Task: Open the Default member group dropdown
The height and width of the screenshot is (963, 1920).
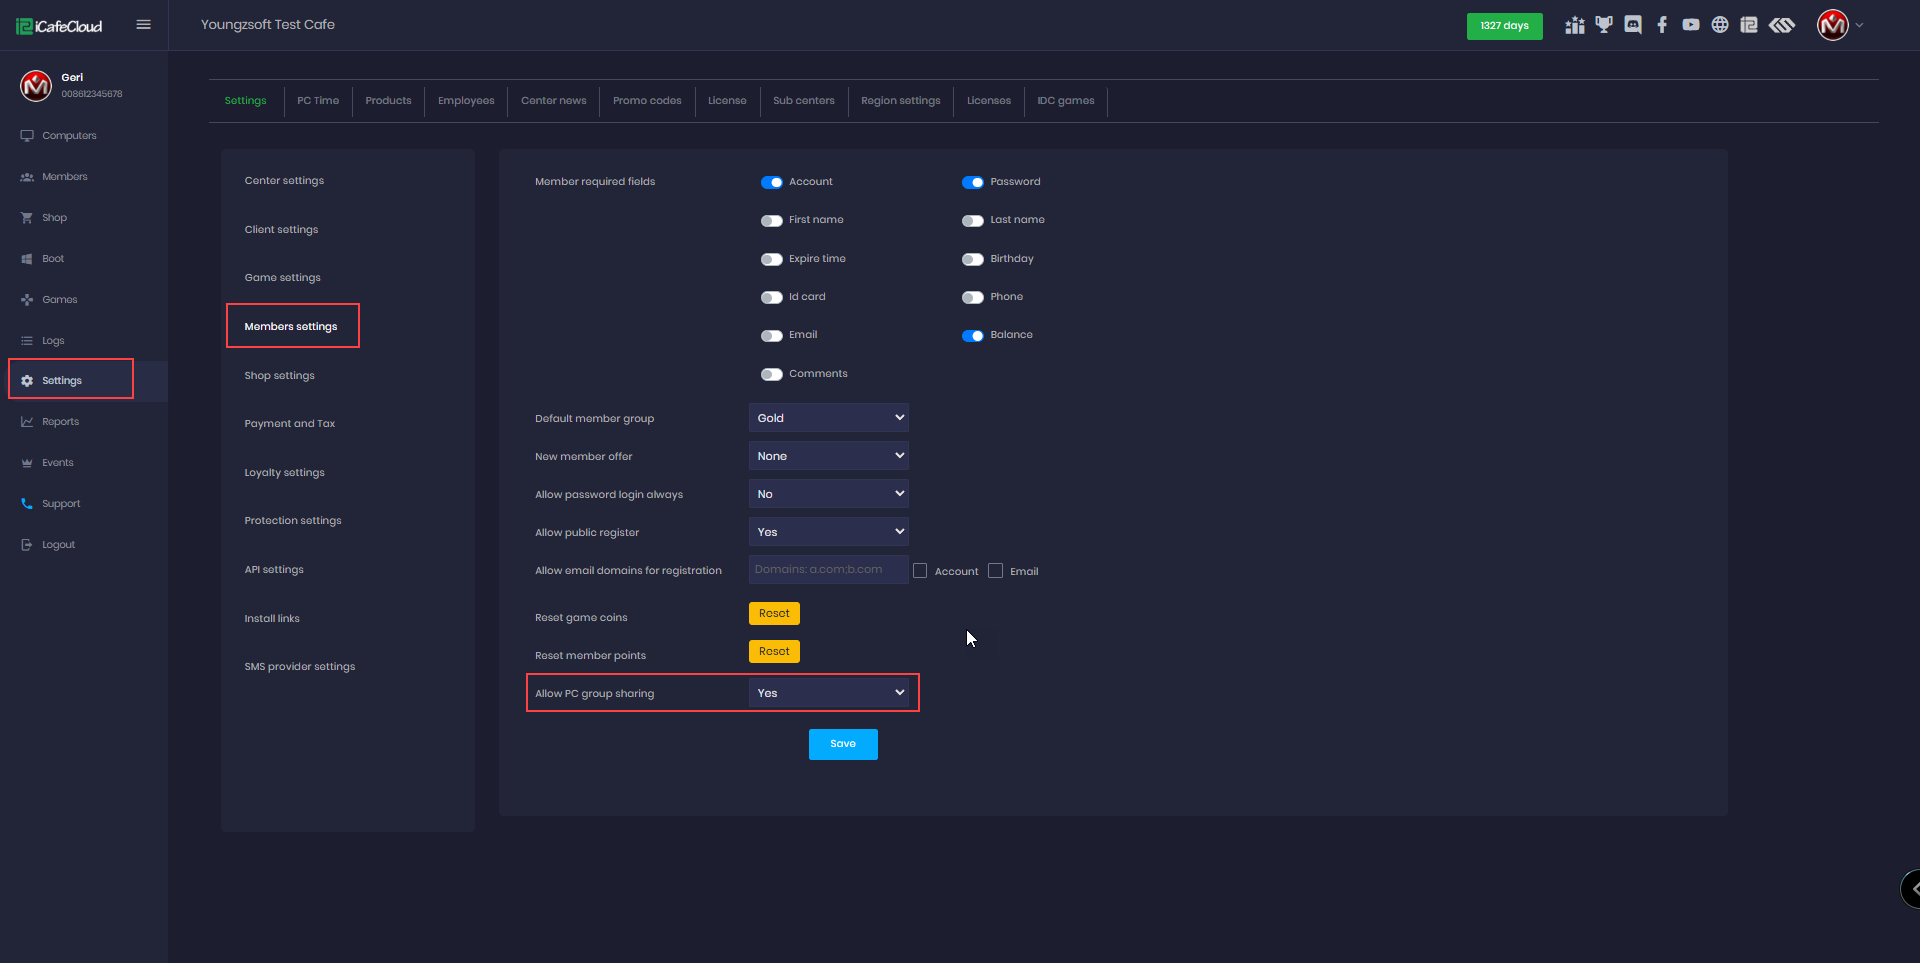Action: (828, 418)
